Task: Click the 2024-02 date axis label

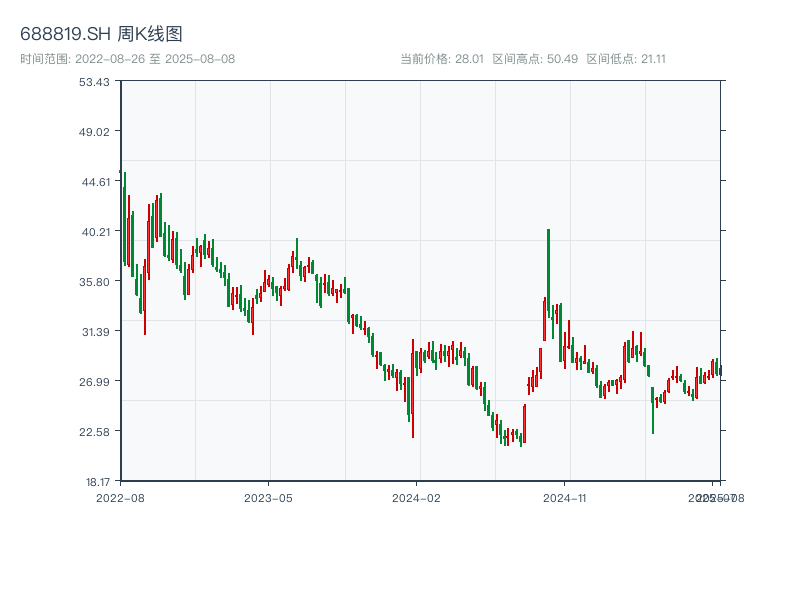Action: [x=417, y=497]
